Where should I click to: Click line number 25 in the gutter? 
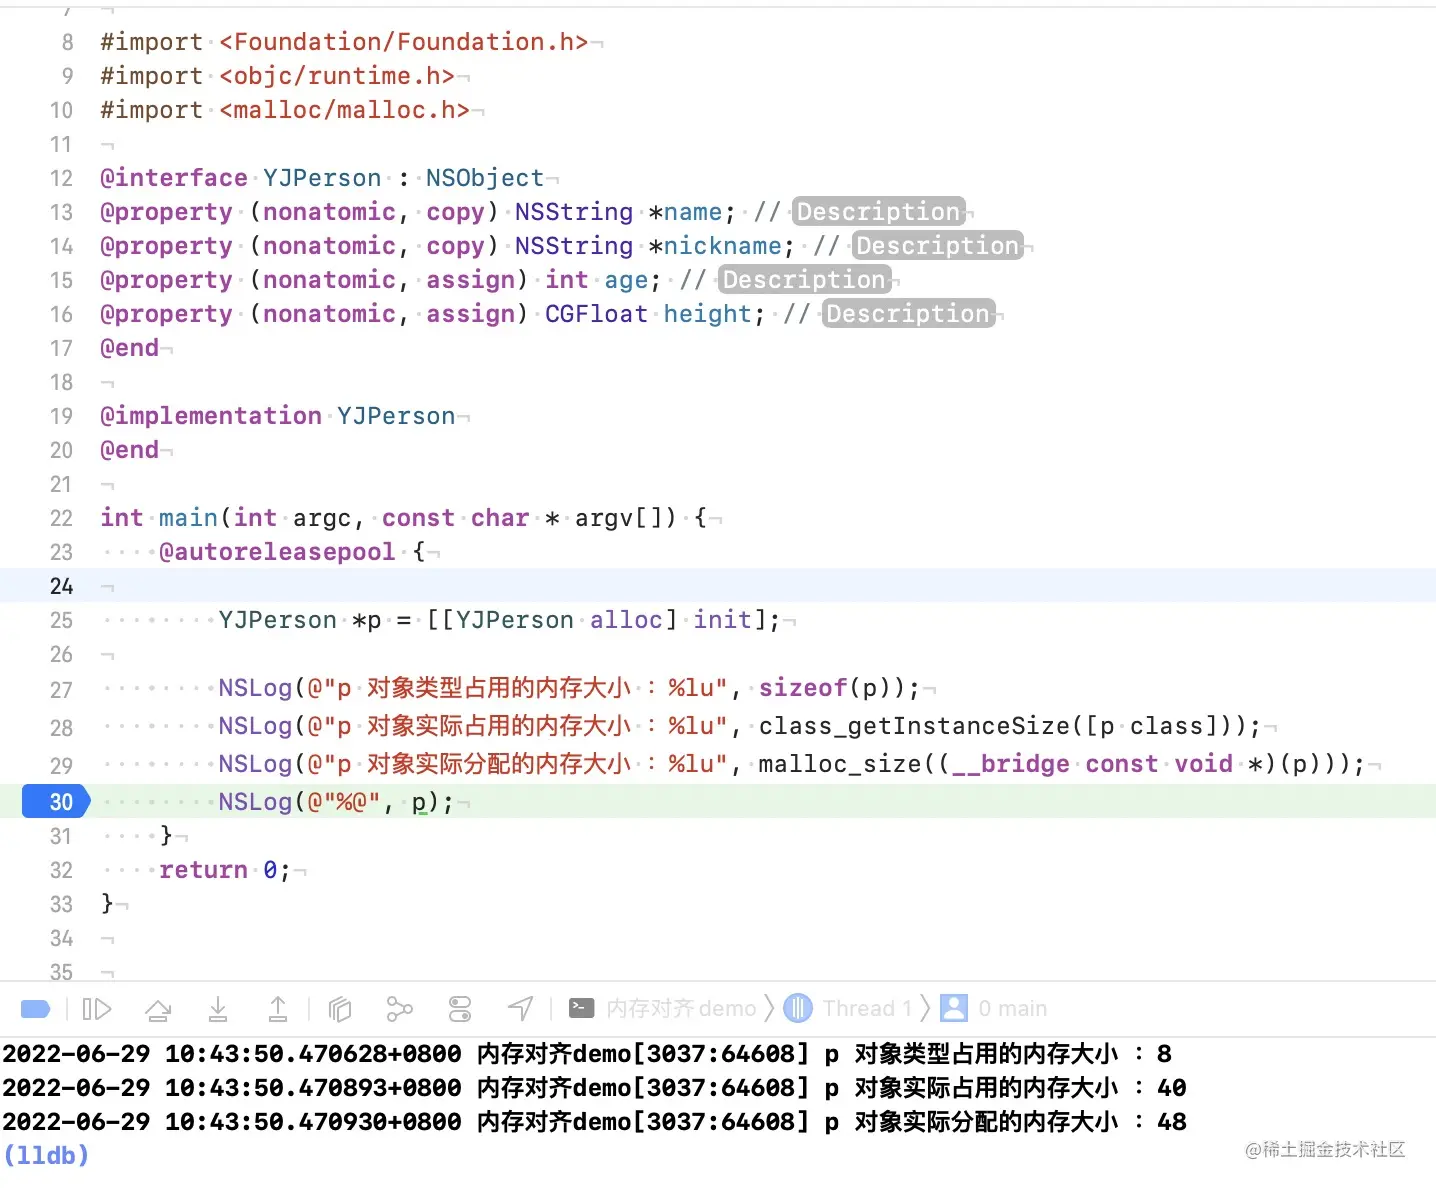coord(61,620)
